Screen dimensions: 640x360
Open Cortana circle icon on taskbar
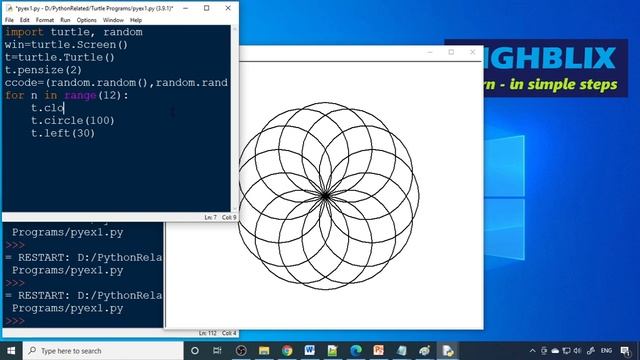point(195,351)
